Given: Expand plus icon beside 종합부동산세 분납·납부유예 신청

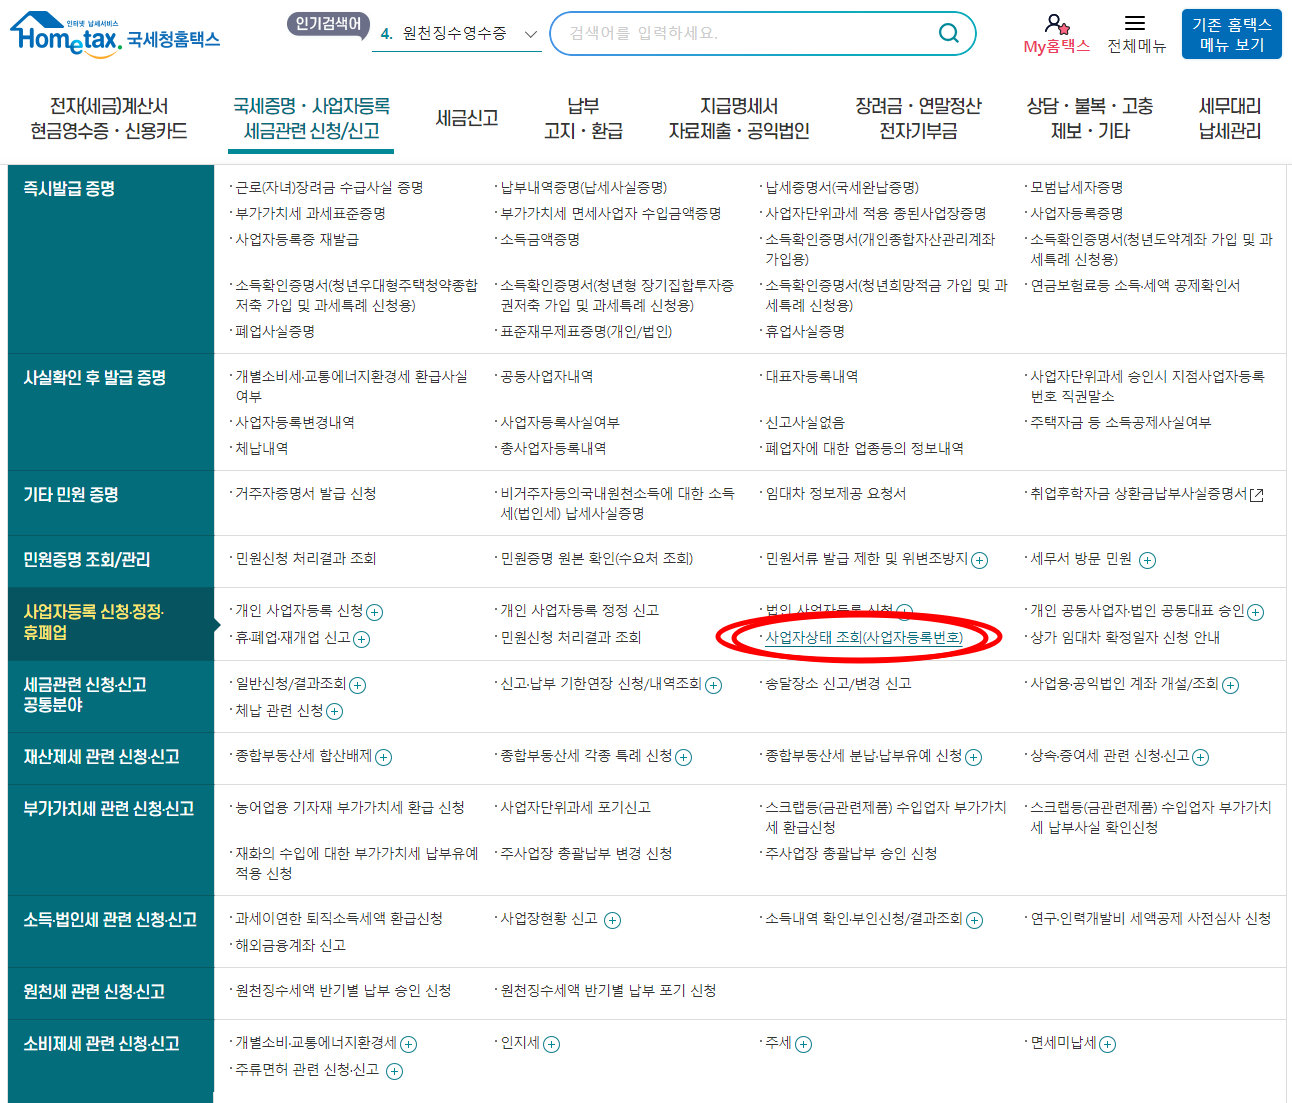Looking at the screenshot, I should point(974,757).
